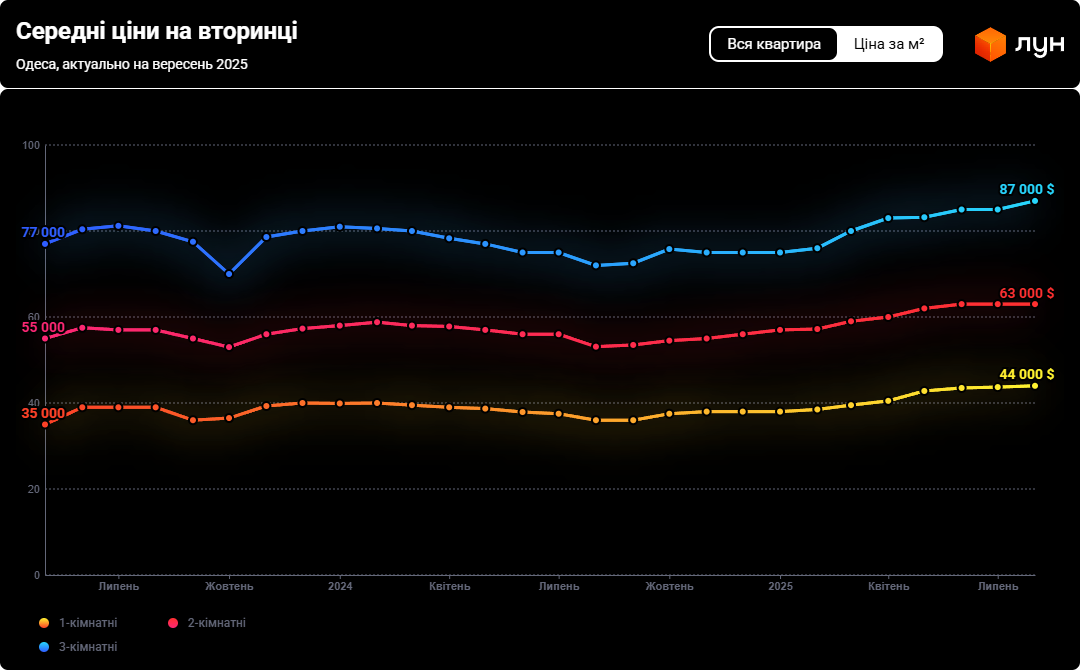This screenshot has height=670, width=1080.
Task: Click the chart title 'Середні ціни на вторинці'
Action: [157, 32]
